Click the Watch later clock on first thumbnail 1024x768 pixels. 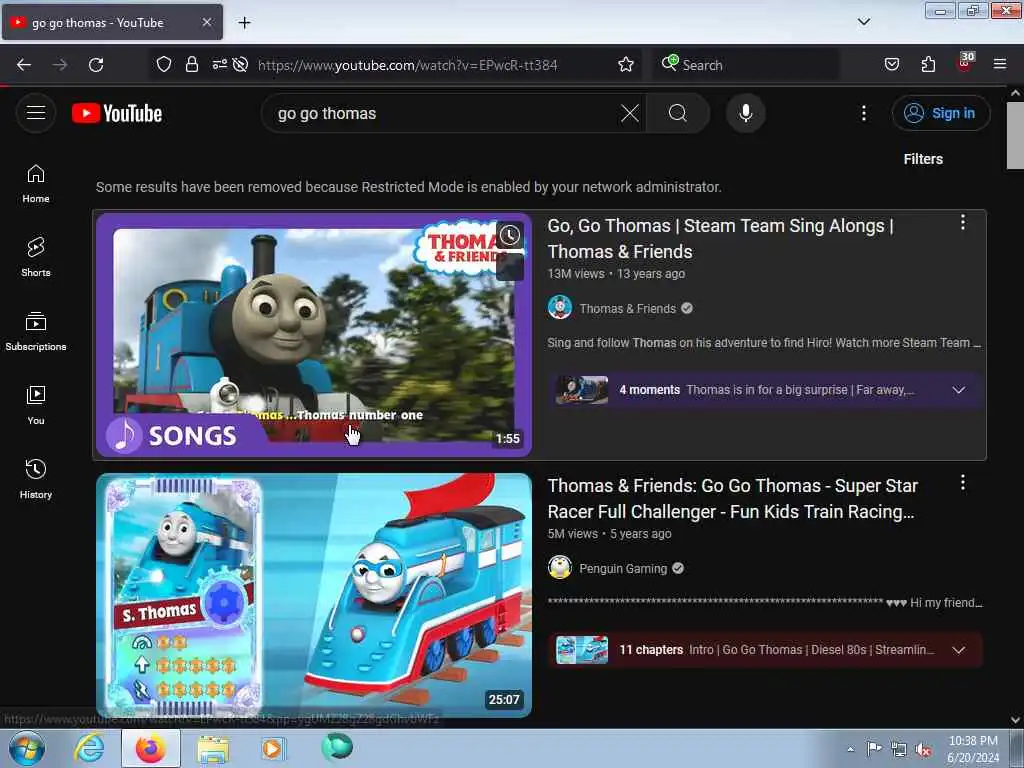click(x=510, y=235)
